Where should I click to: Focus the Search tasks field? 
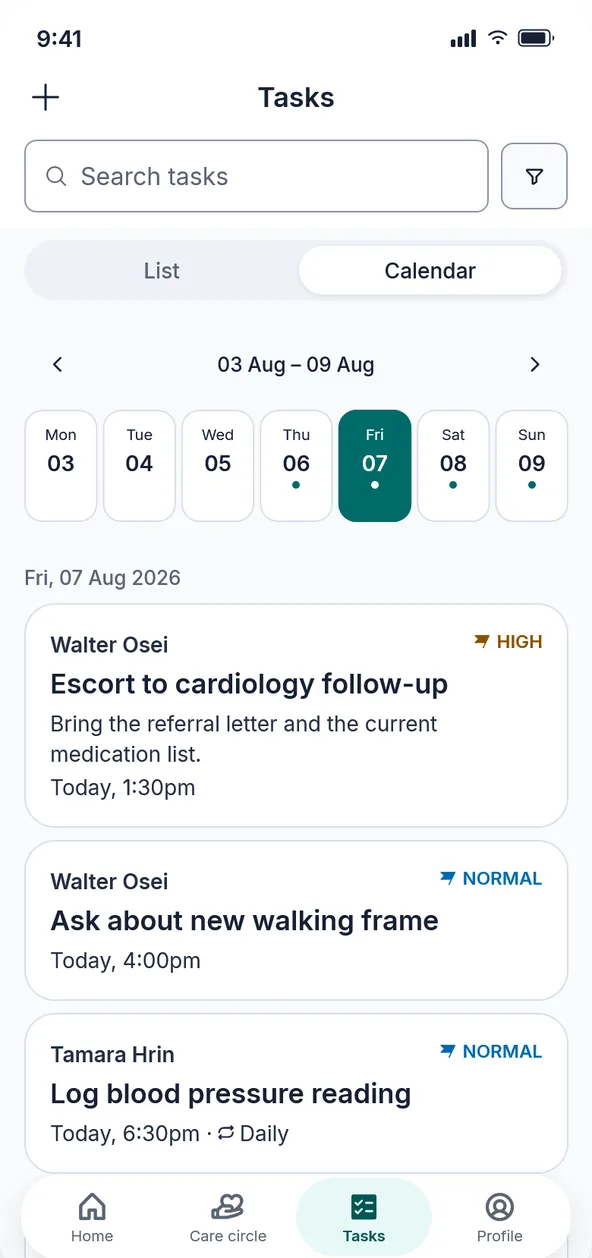click(256, 176)
